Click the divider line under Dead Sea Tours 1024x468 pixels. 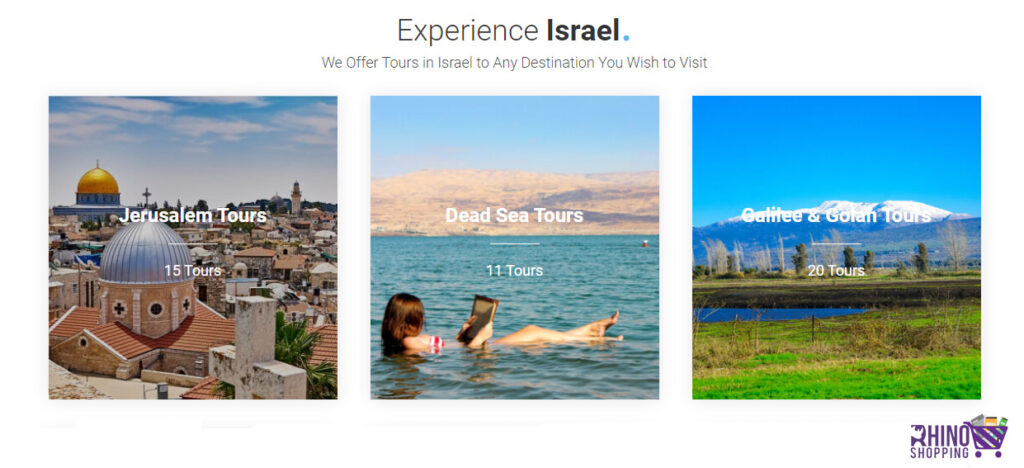tap(515, 244)
